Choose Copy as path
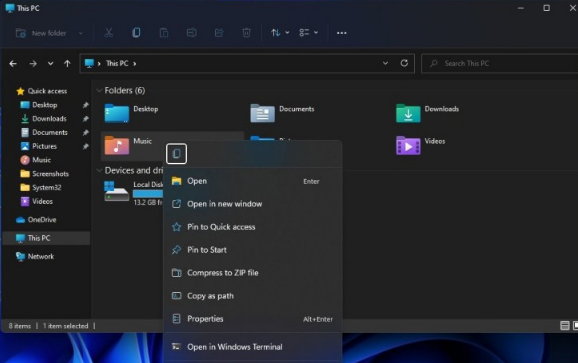 point(253,296)
